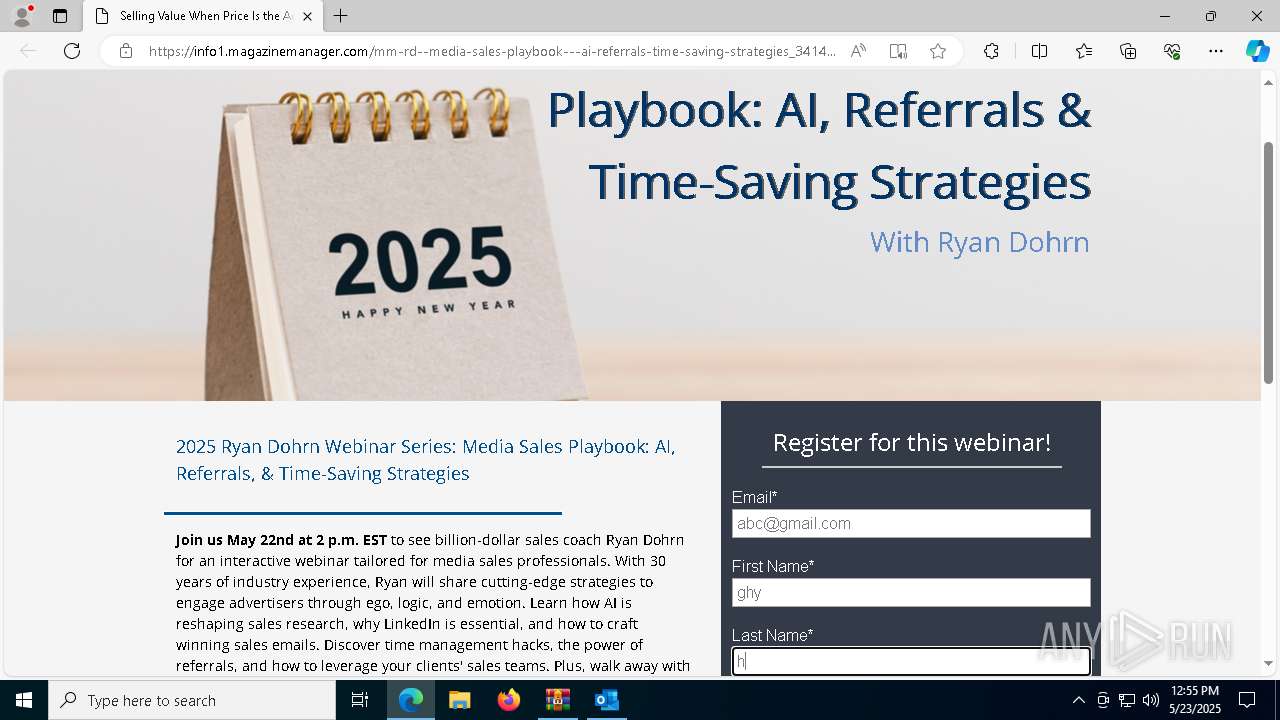The image size is (1280, 720).
Task: Open the browser profile icon
Action: (22, 16)
